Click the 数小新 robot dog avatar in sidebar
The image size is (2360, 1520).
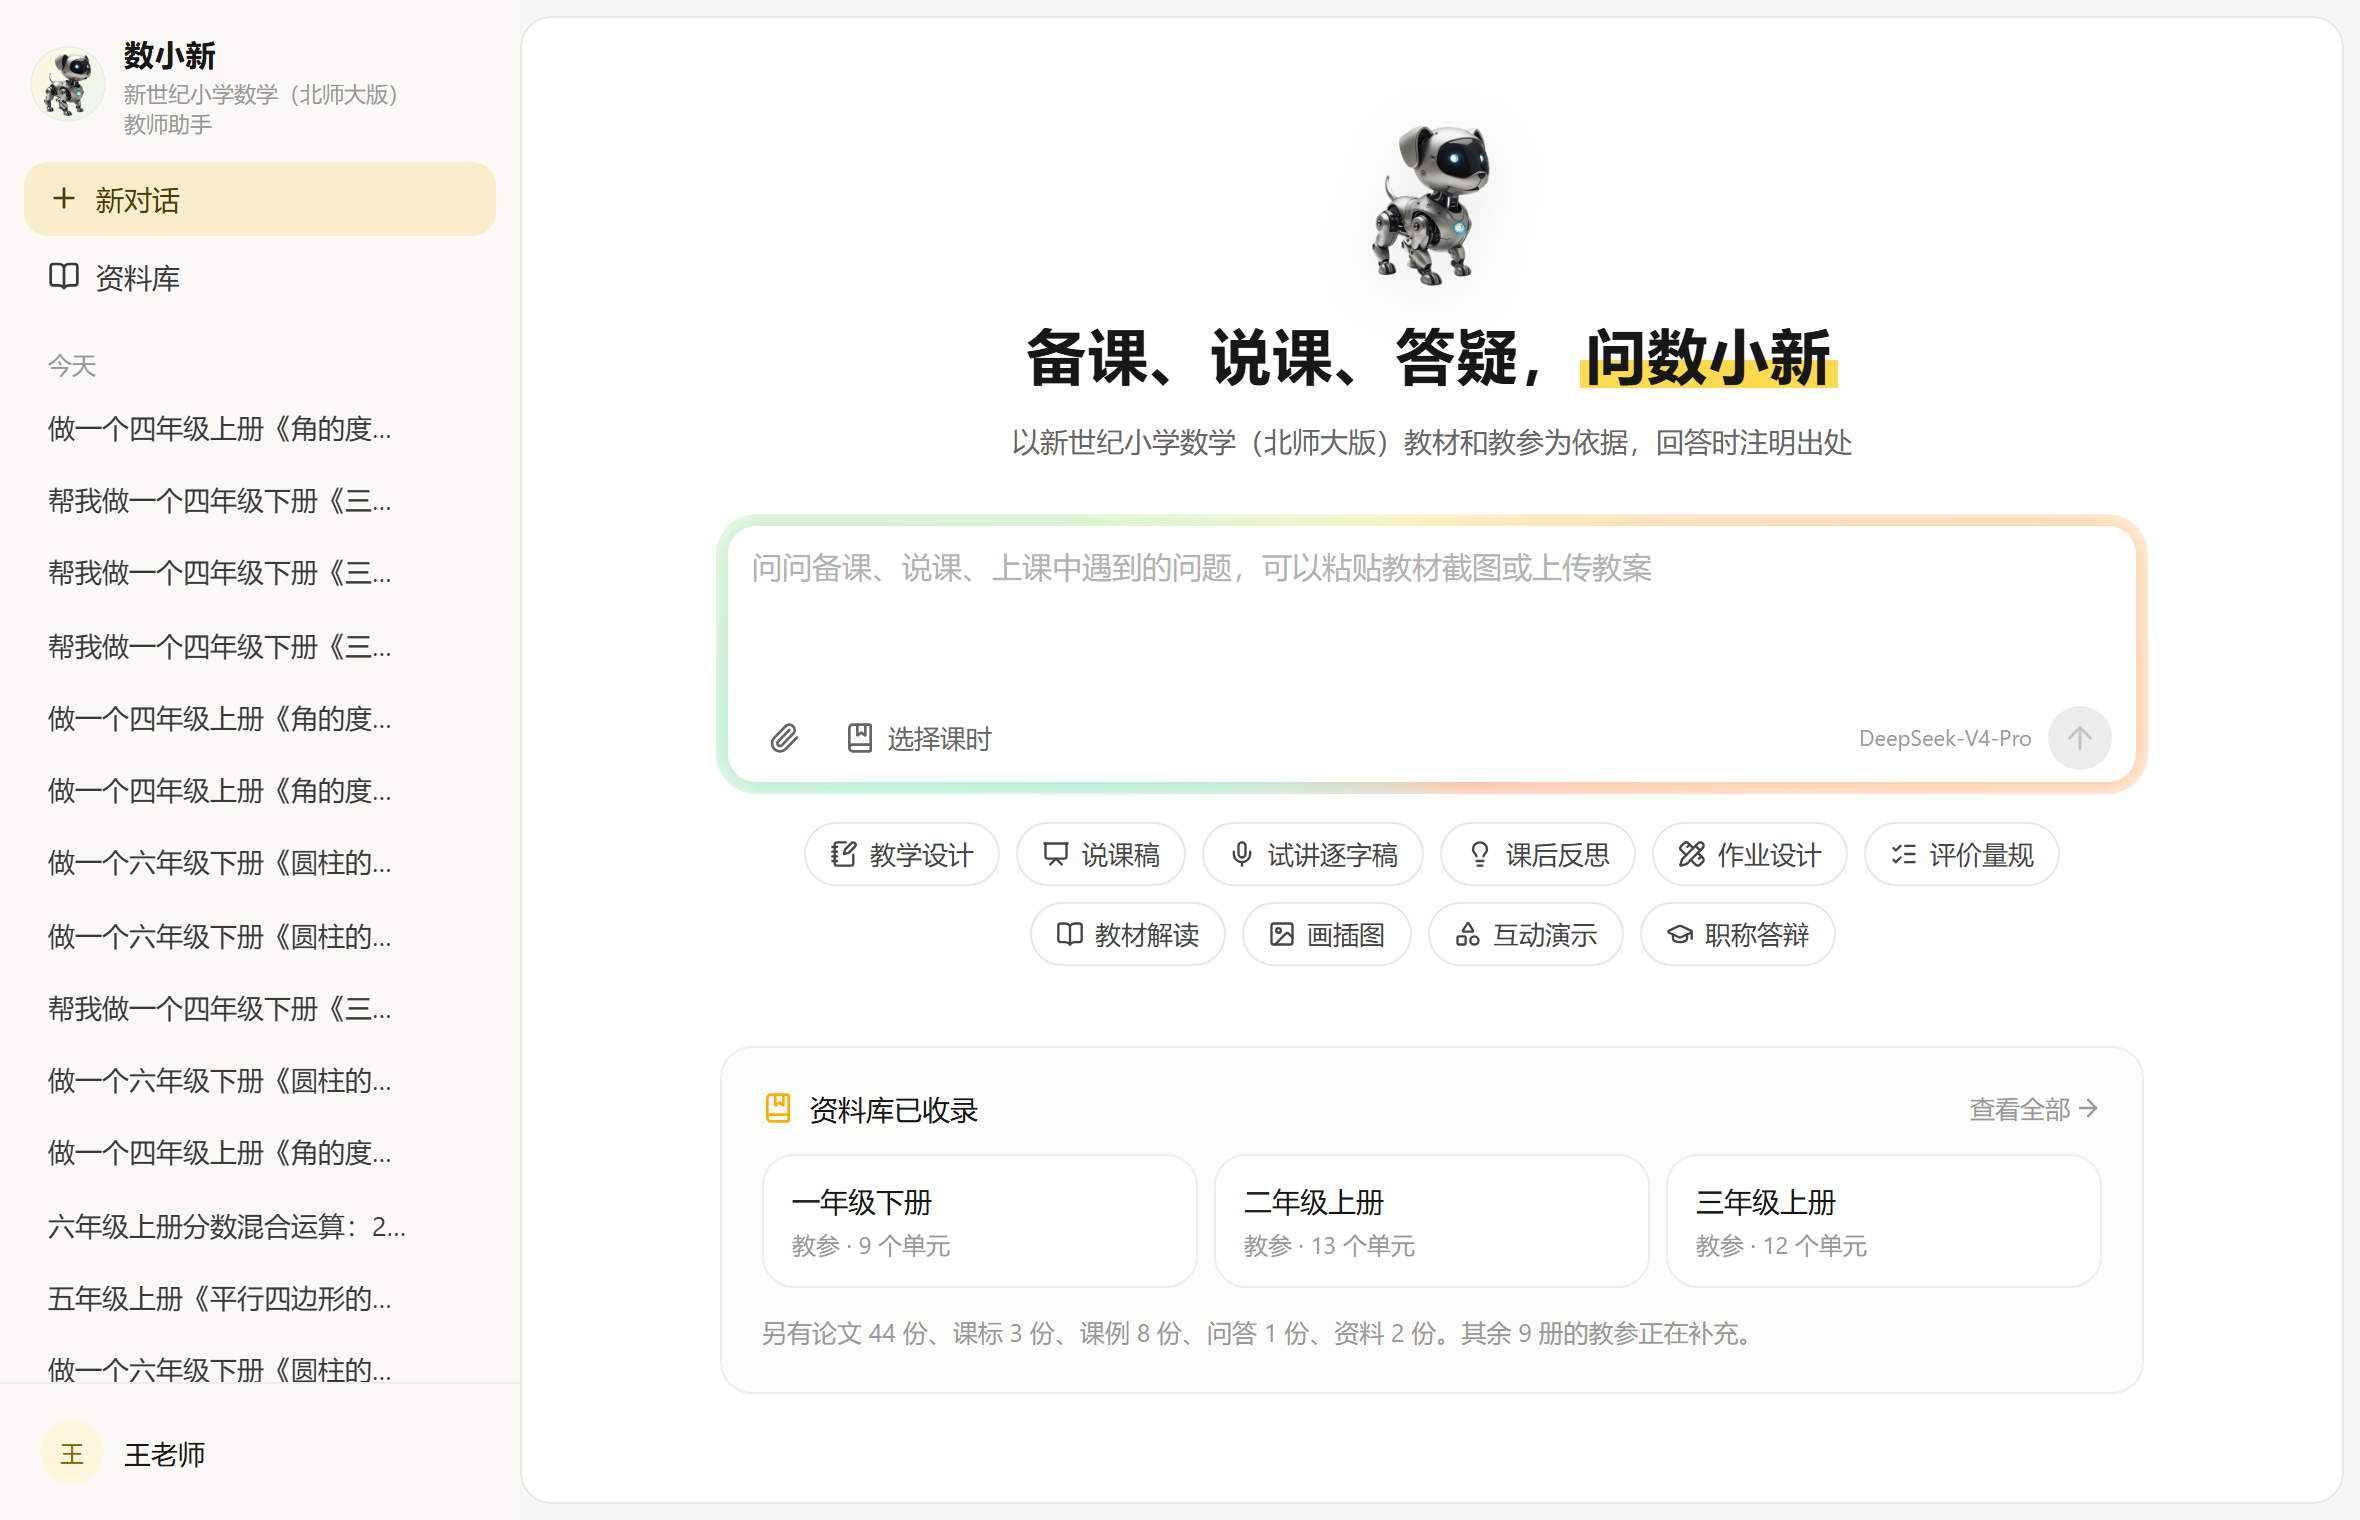[x=68, y=84]
